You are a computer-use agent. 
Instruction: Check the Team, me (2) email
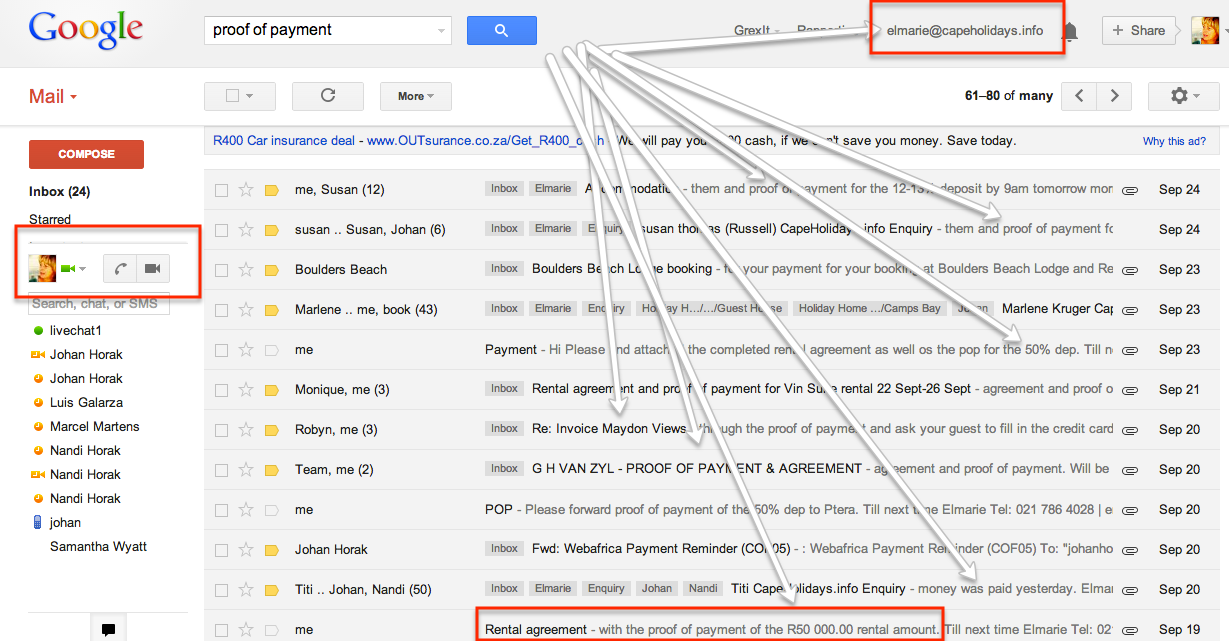221,469
